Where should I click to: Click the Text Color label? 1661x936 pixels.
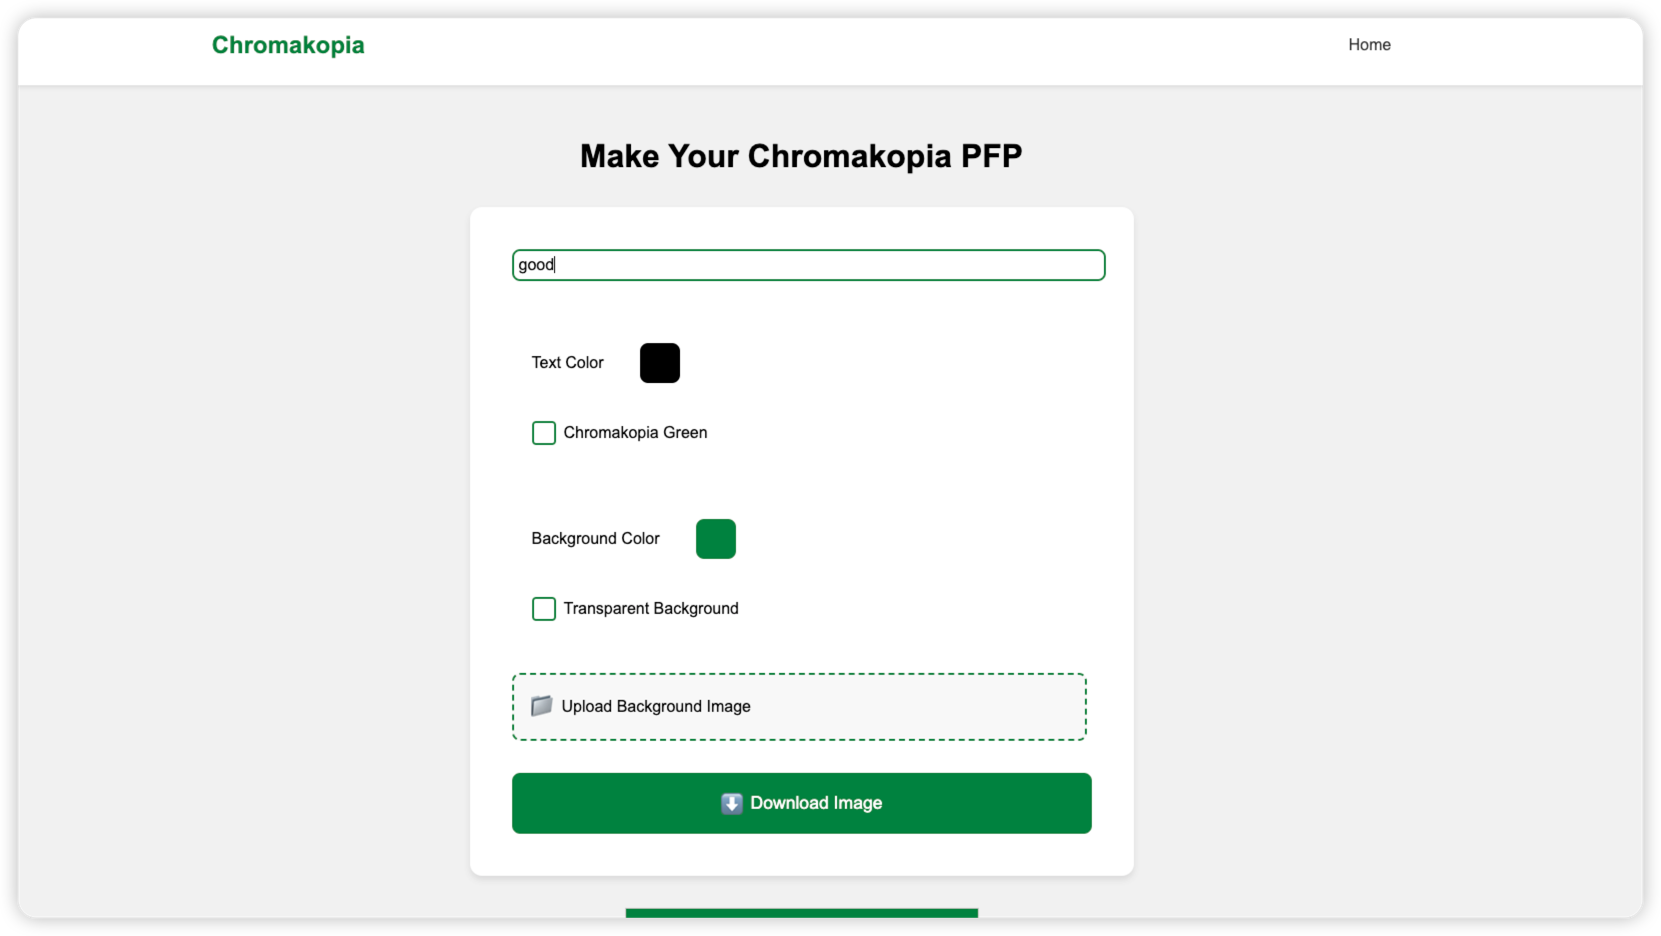[567, 362]
